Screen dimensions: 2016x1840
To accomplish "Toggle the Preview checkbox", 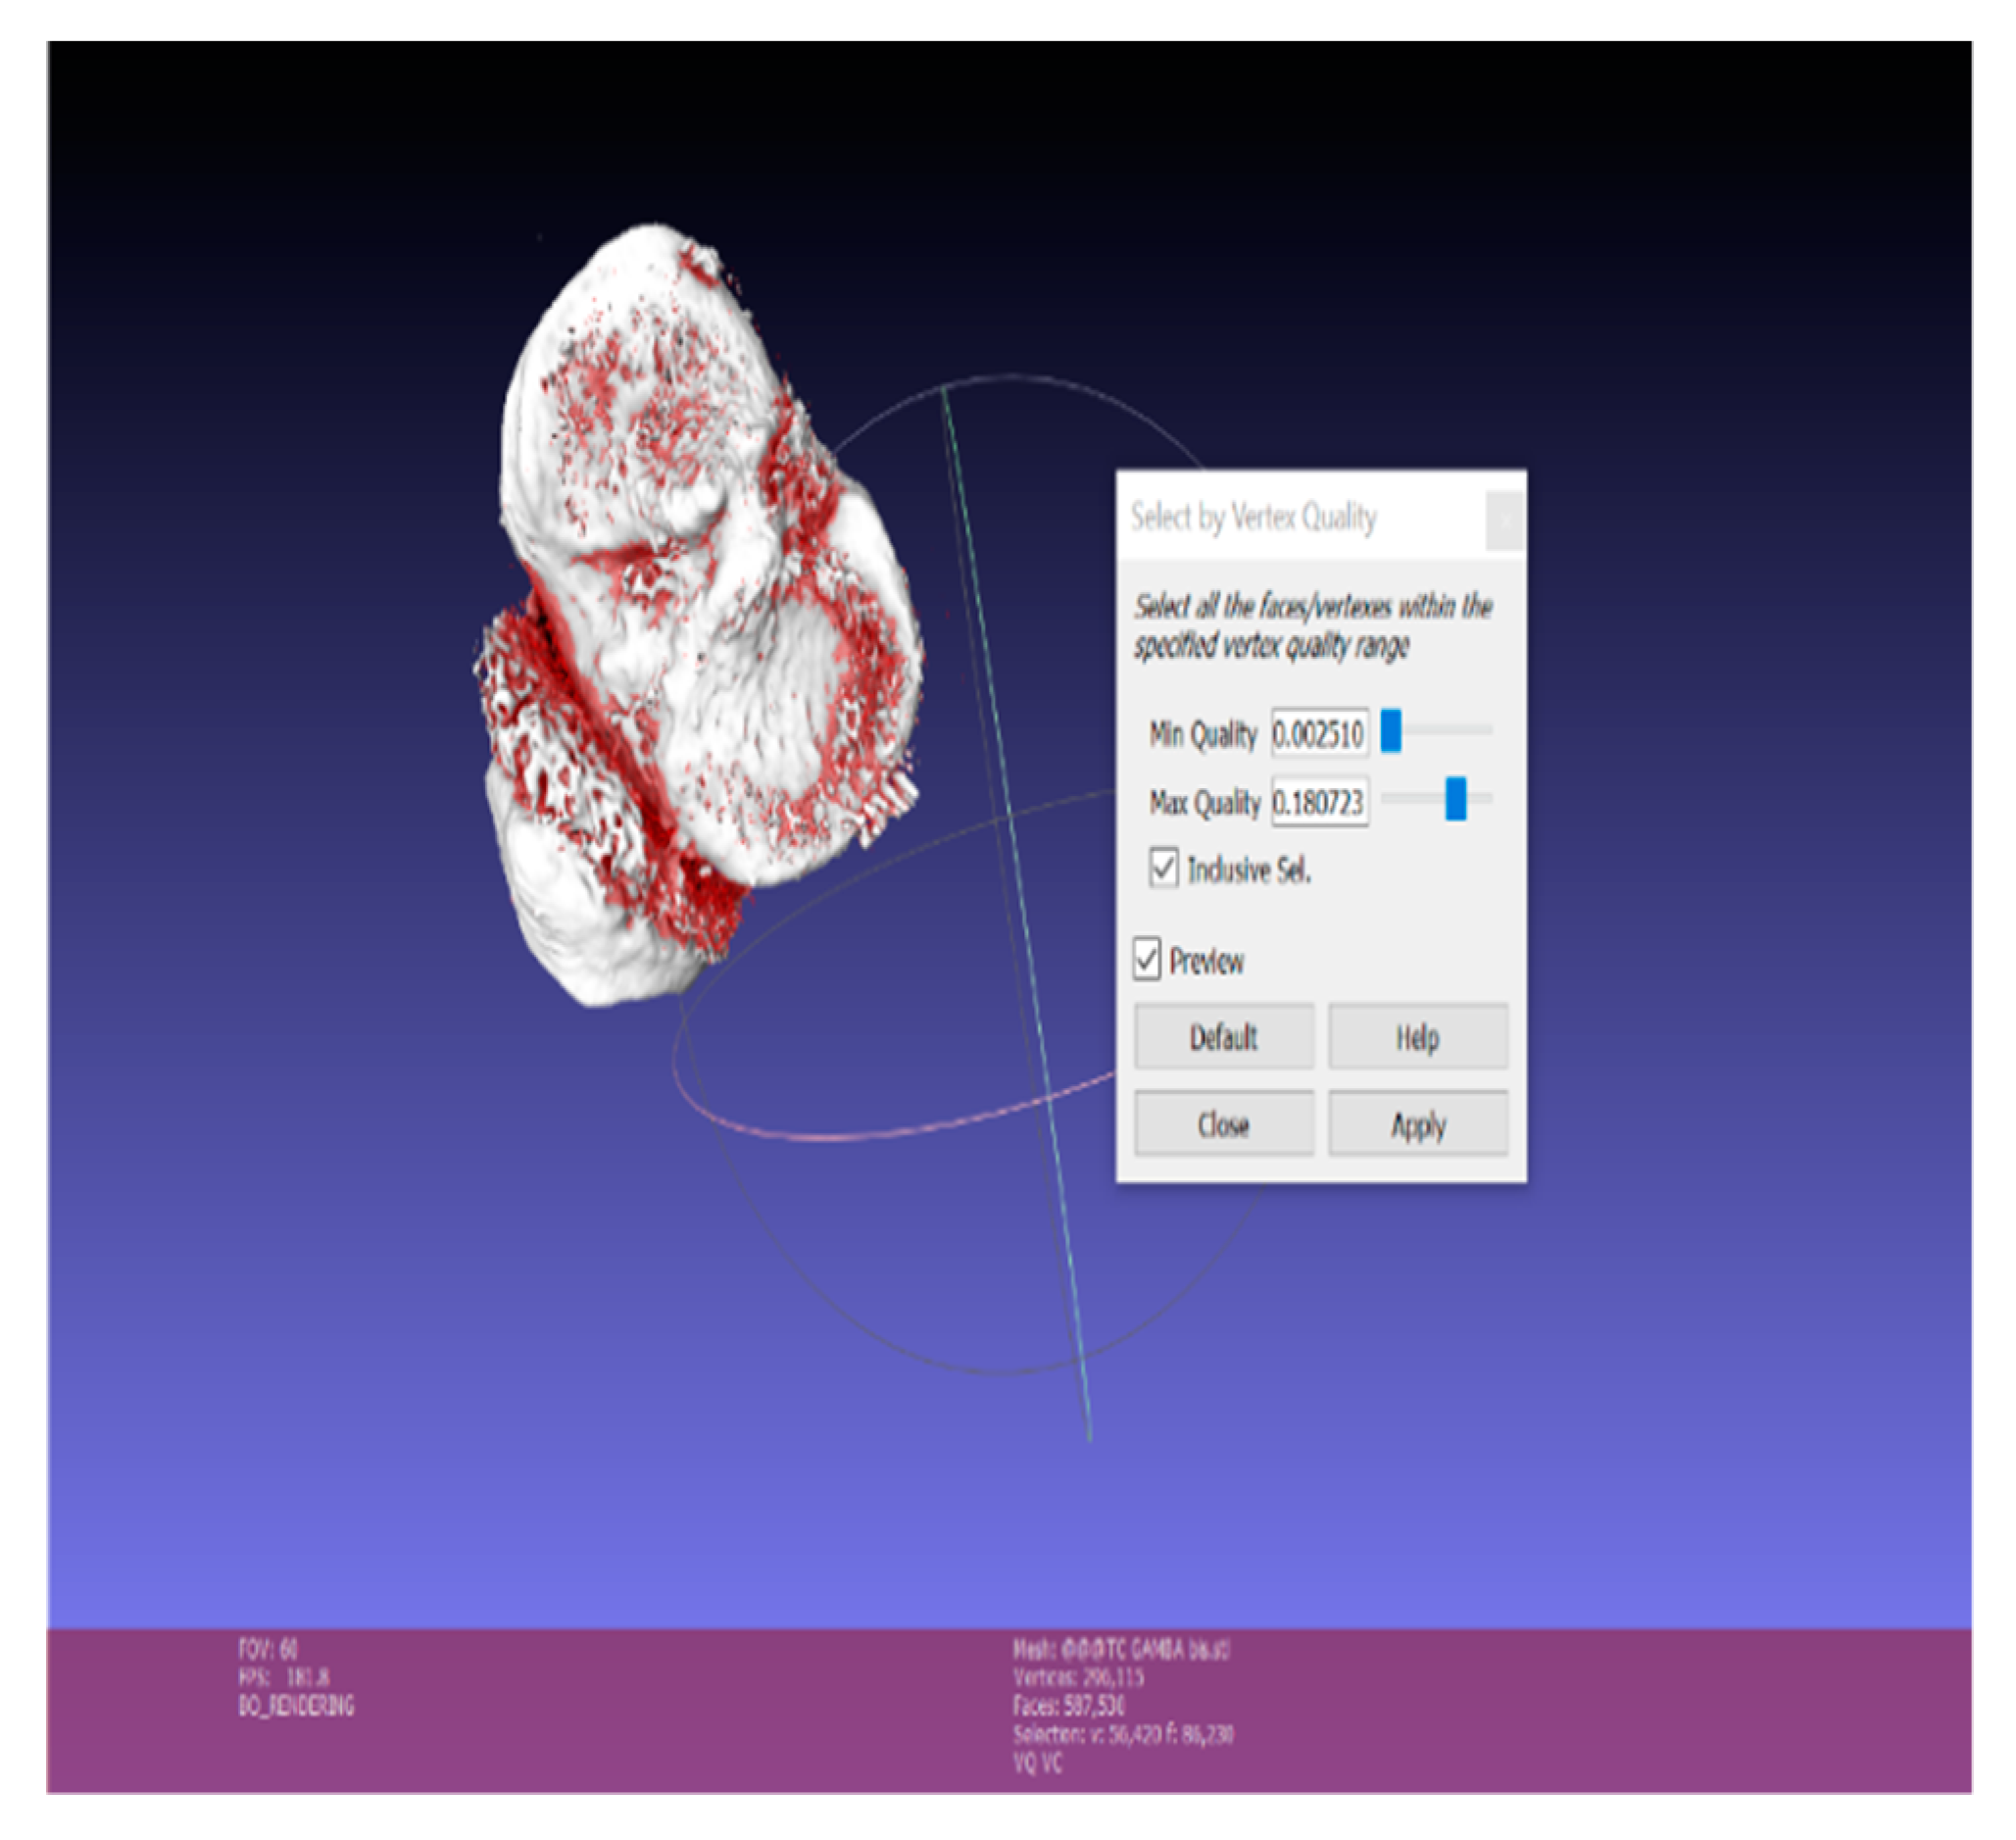I will (x=1147, y=959).
